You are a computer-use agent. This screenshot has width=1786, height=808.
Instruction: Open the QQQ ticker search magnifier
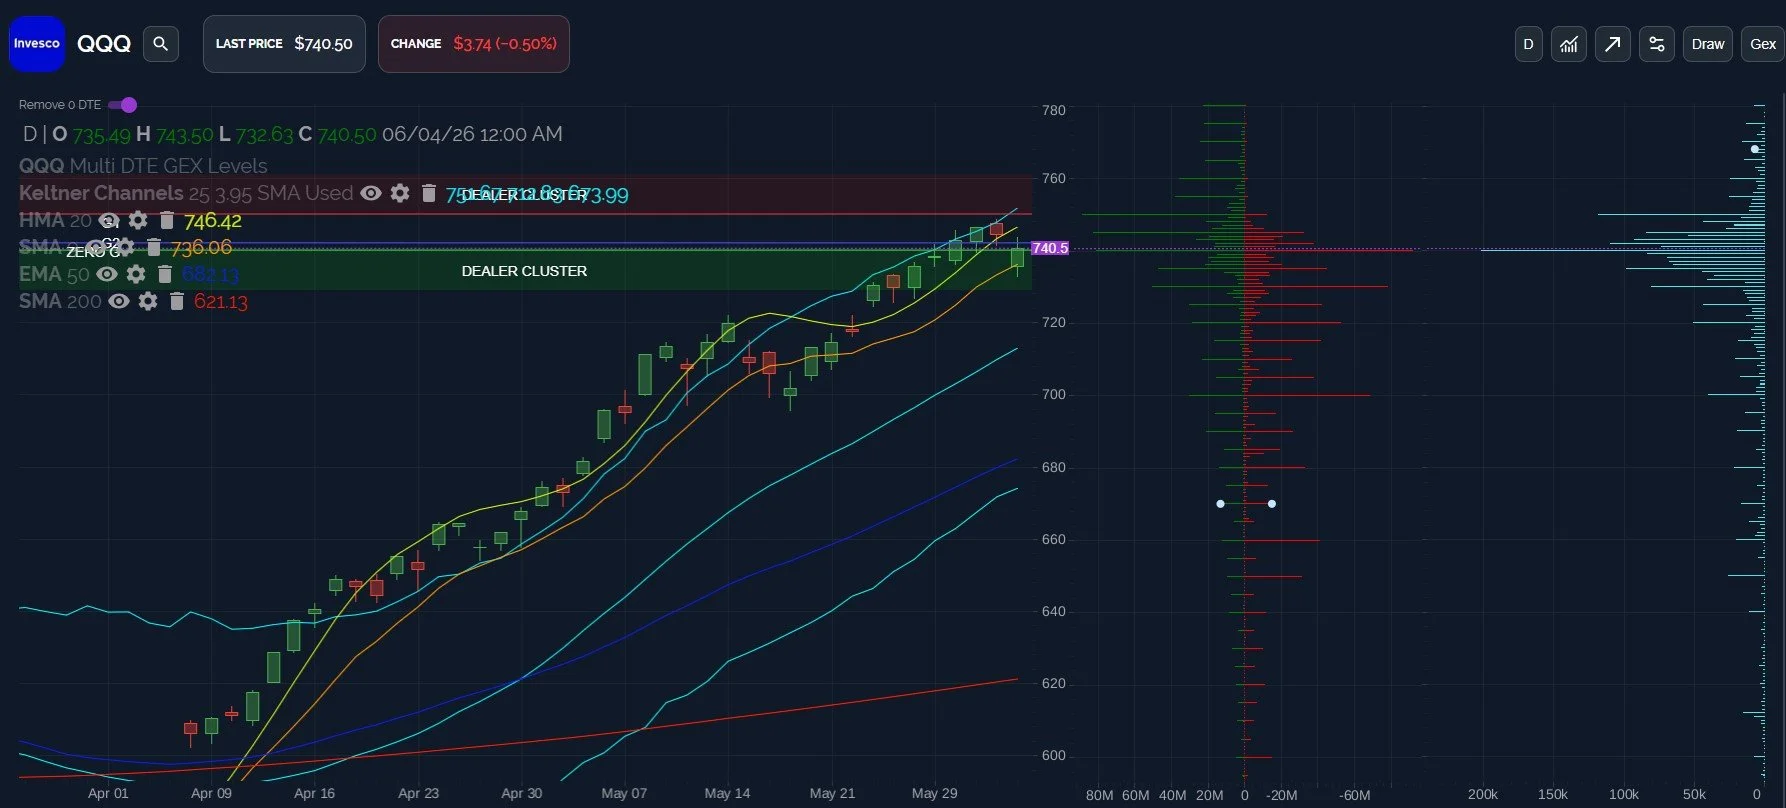coord(160,44)
